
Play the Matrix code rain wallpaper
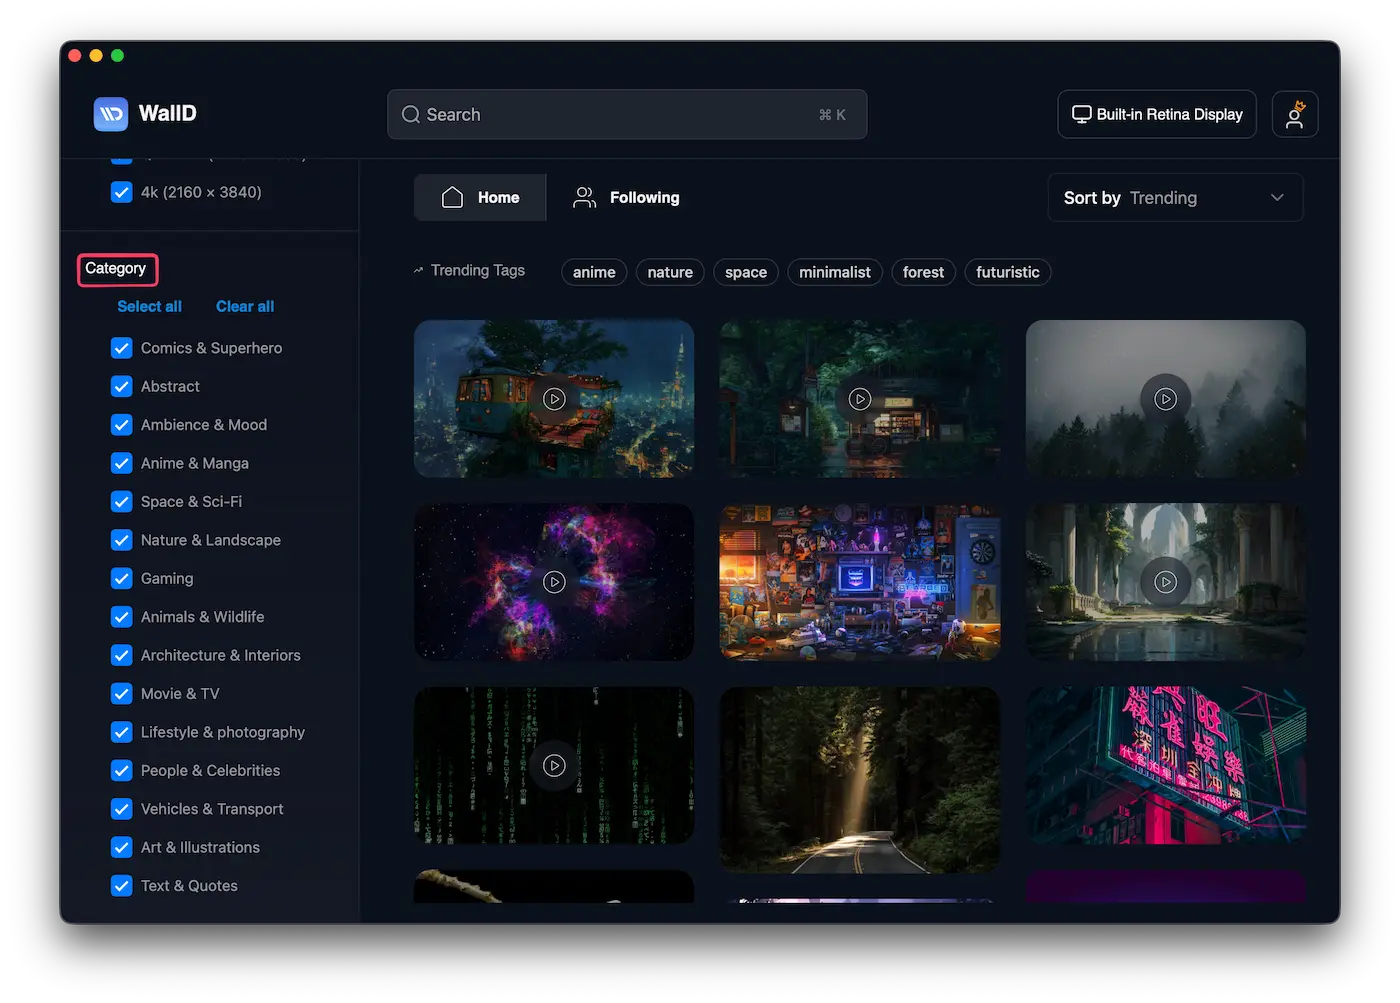click(554, 766)
